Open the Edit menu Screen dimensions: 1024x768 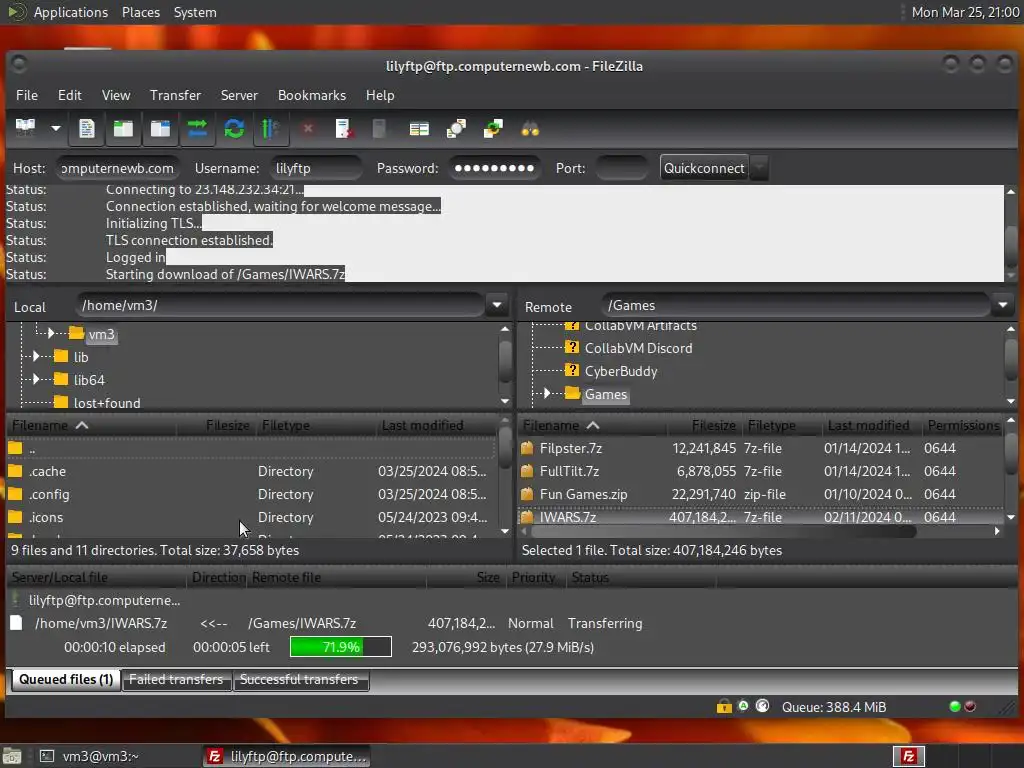click(69, 95)
